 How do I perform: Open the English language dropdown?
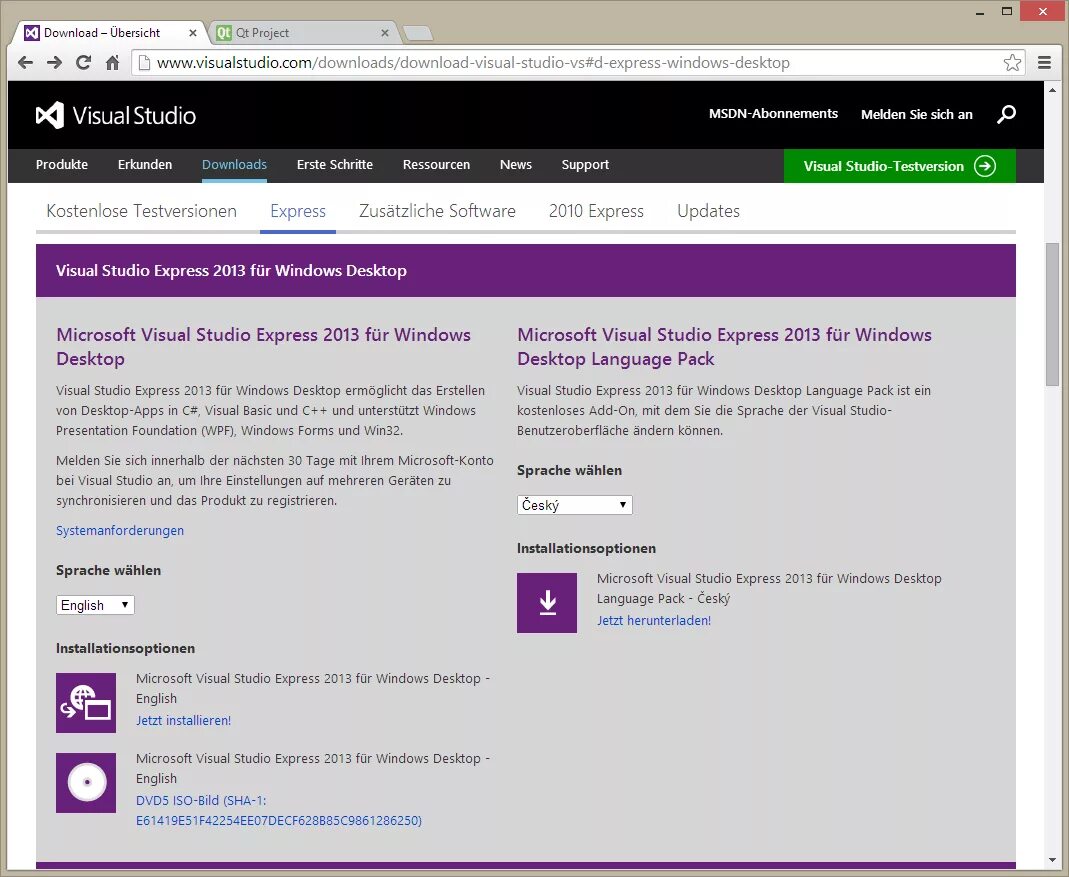(x=95, y=605)
